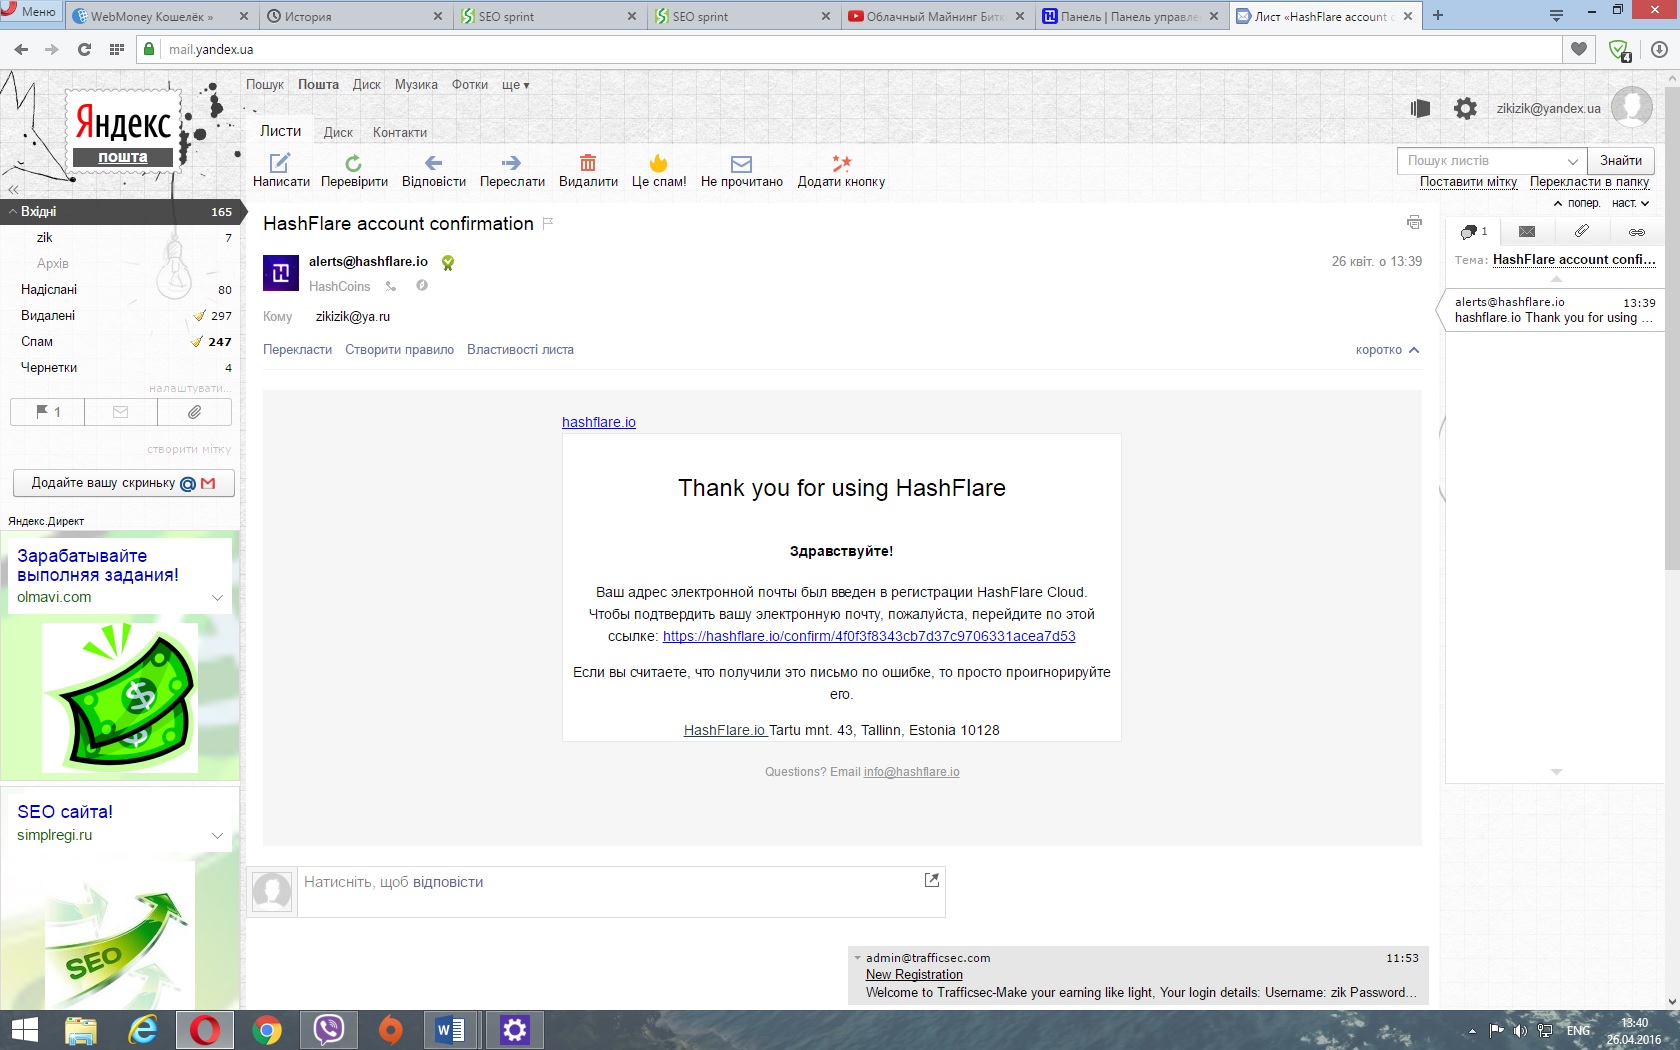
Task: Click the Не прочитано envelope icon
Action: click(x=741, y=164)
